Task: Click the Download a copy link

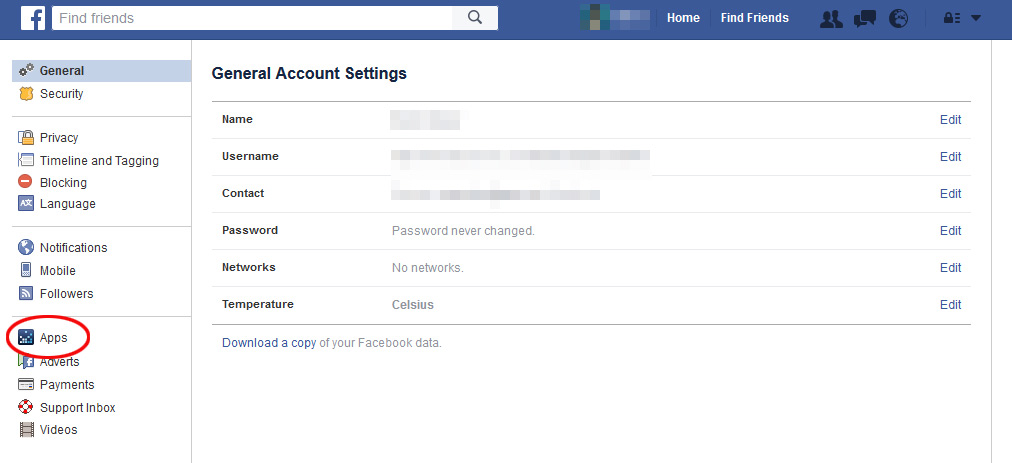Action: click(x=269, y=343)
